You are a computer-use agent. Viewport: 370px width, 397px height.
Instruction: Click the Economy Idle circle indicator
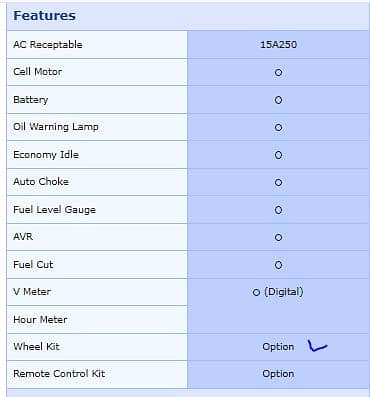click(x=278, y=155)
